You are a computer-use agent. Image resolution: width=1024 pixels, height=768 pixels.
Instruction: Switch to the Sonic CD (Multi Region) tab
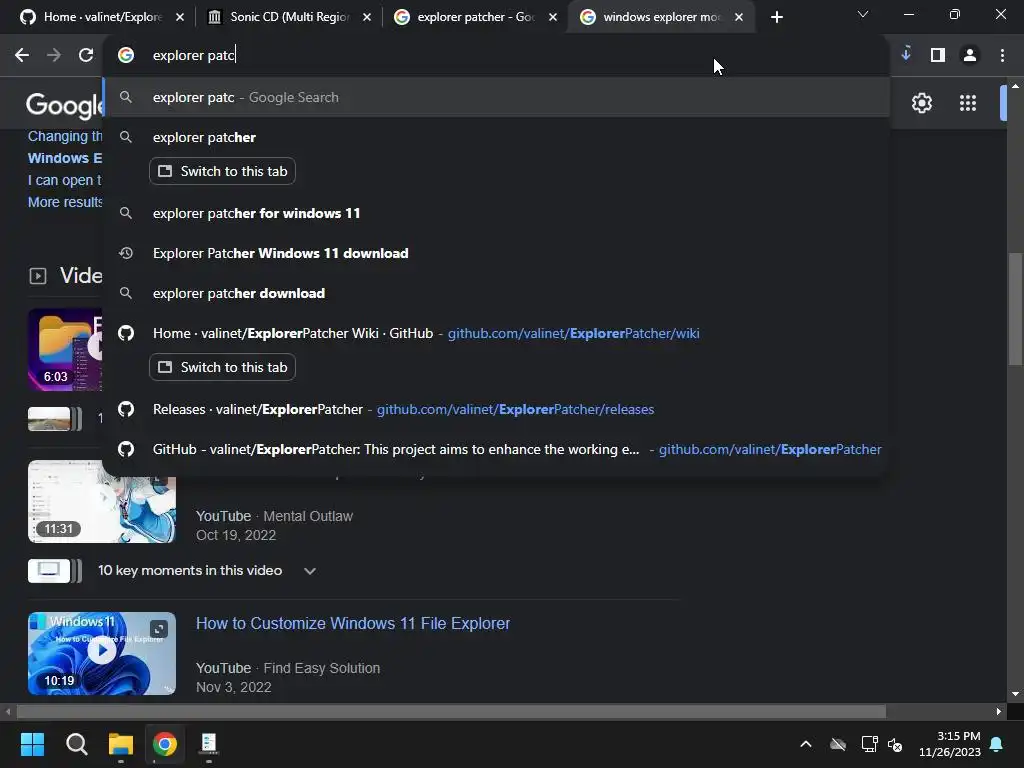point(287,18)
